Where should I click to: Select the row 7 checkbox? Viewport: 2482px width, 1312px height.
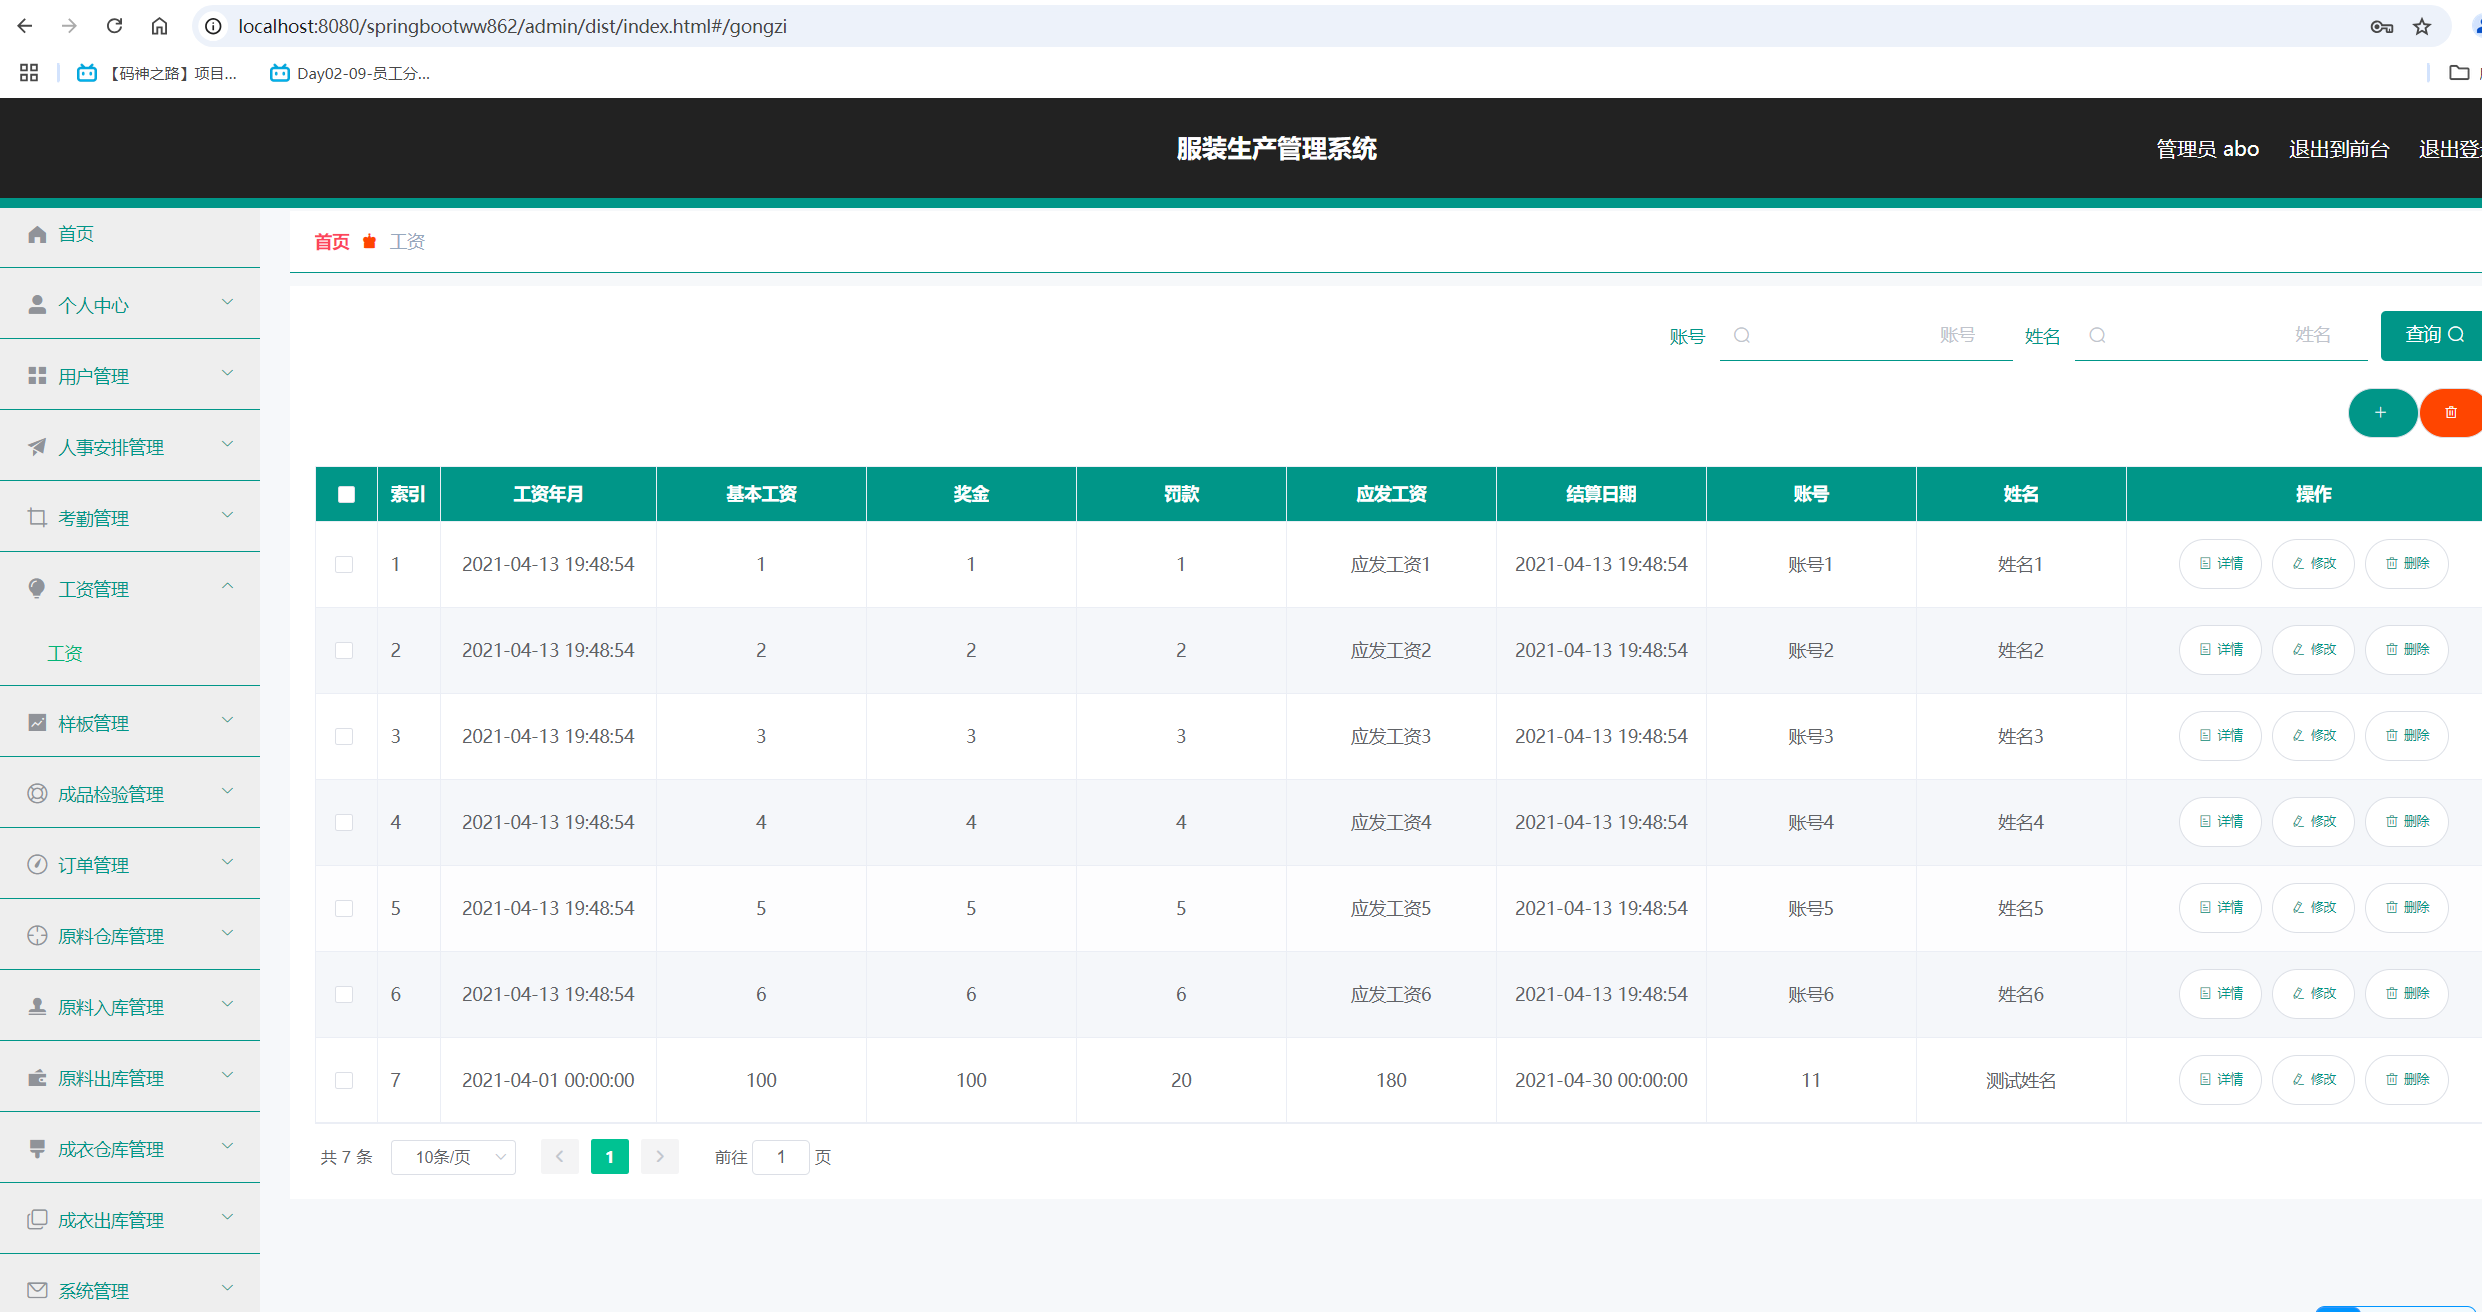(344, 1081)
